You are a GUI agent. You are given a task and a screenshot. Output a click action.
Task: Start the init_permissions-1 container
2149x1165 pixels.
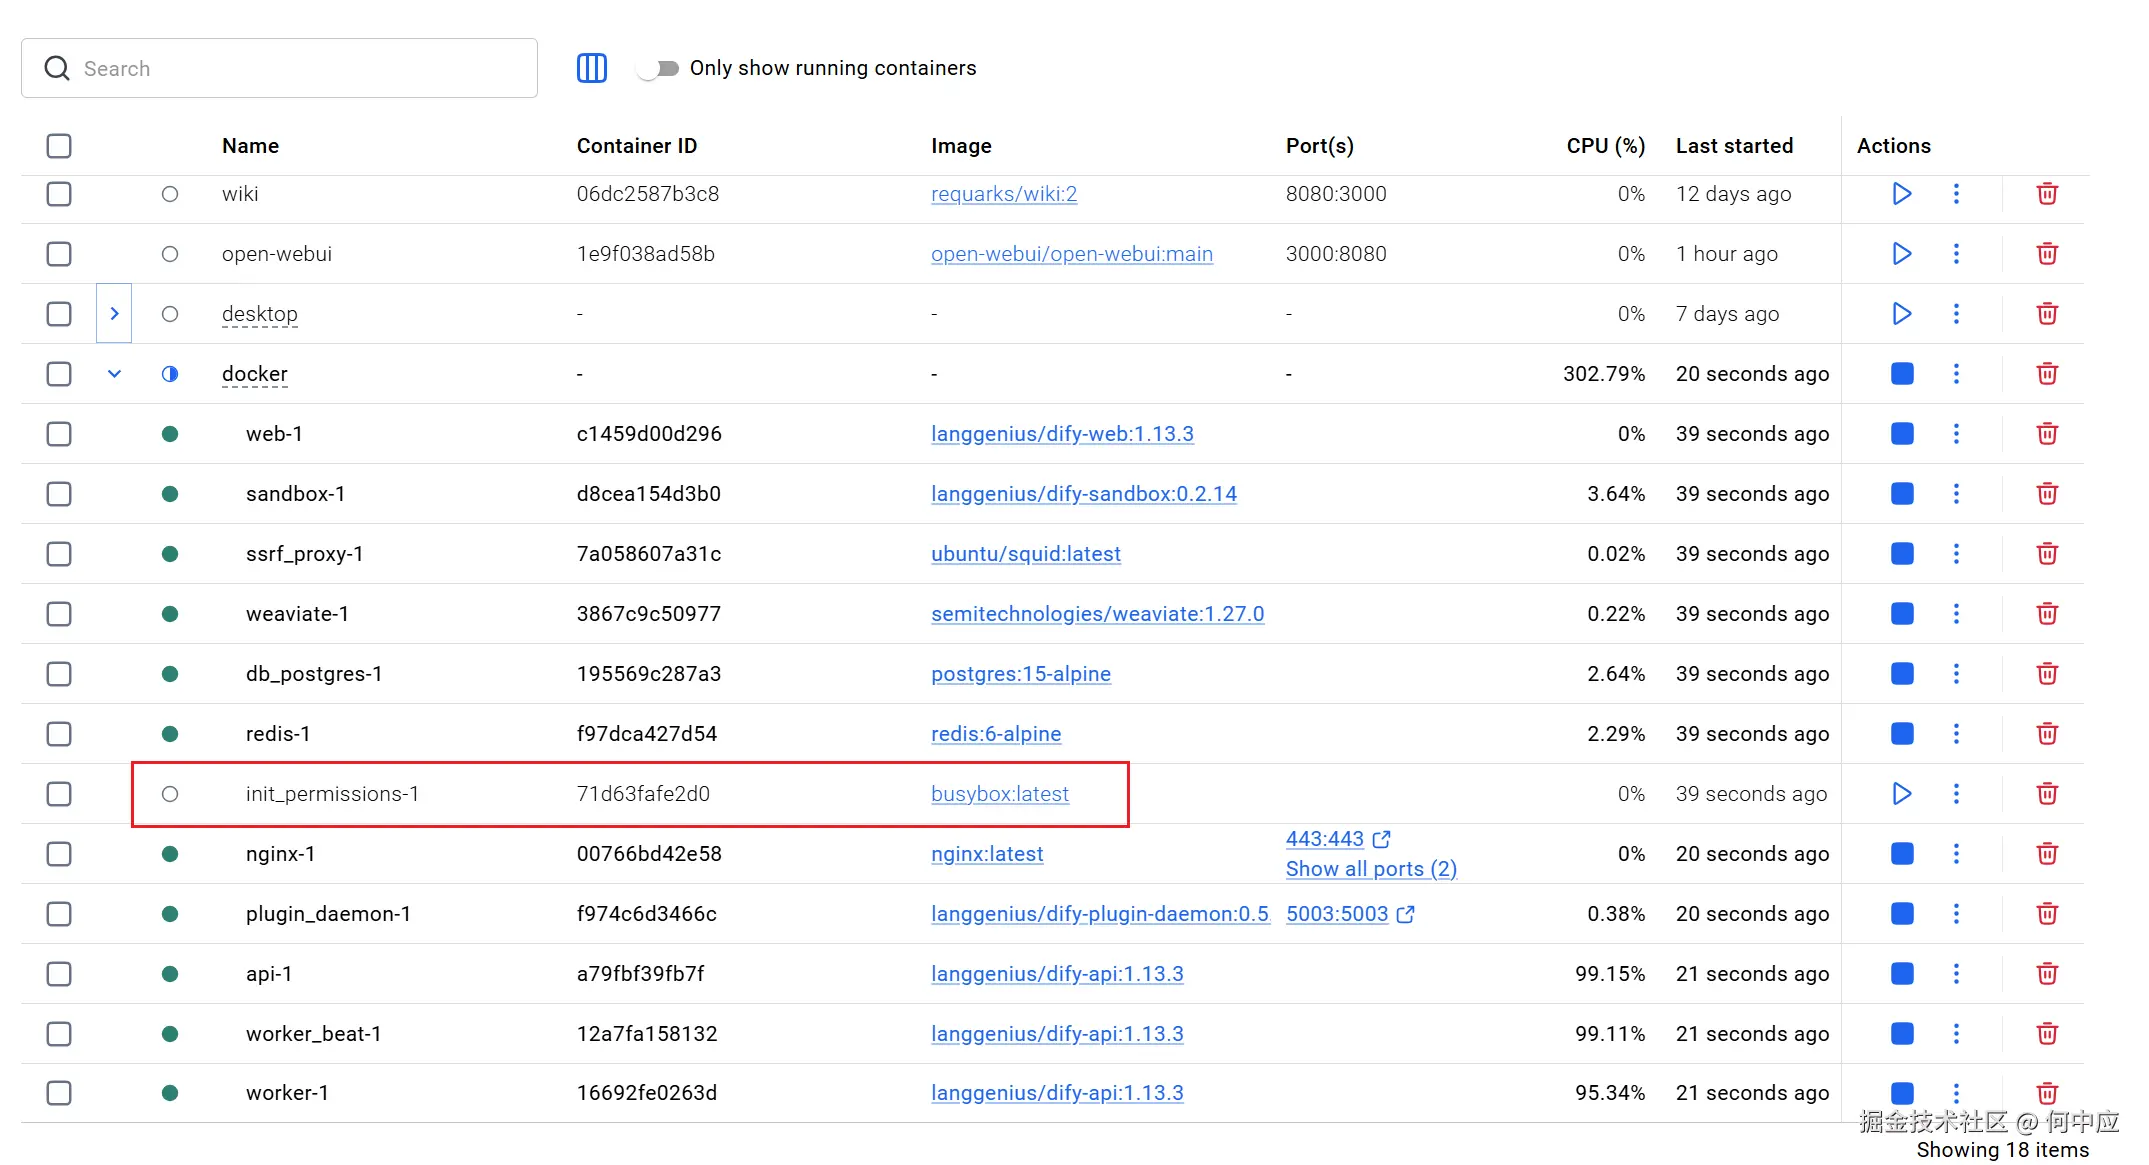[1901, 794]
